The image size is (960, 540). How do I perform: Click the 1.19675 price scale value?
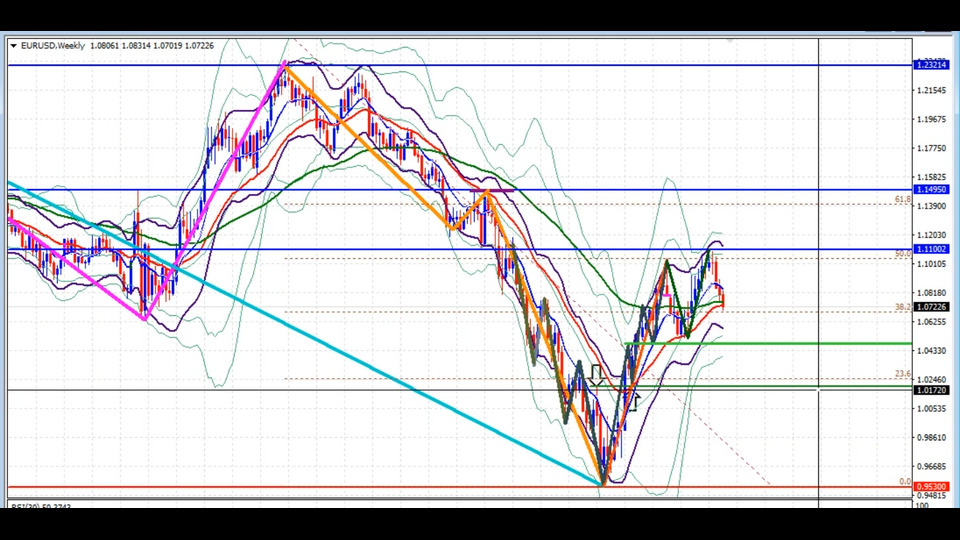click(x=931, y=119)
